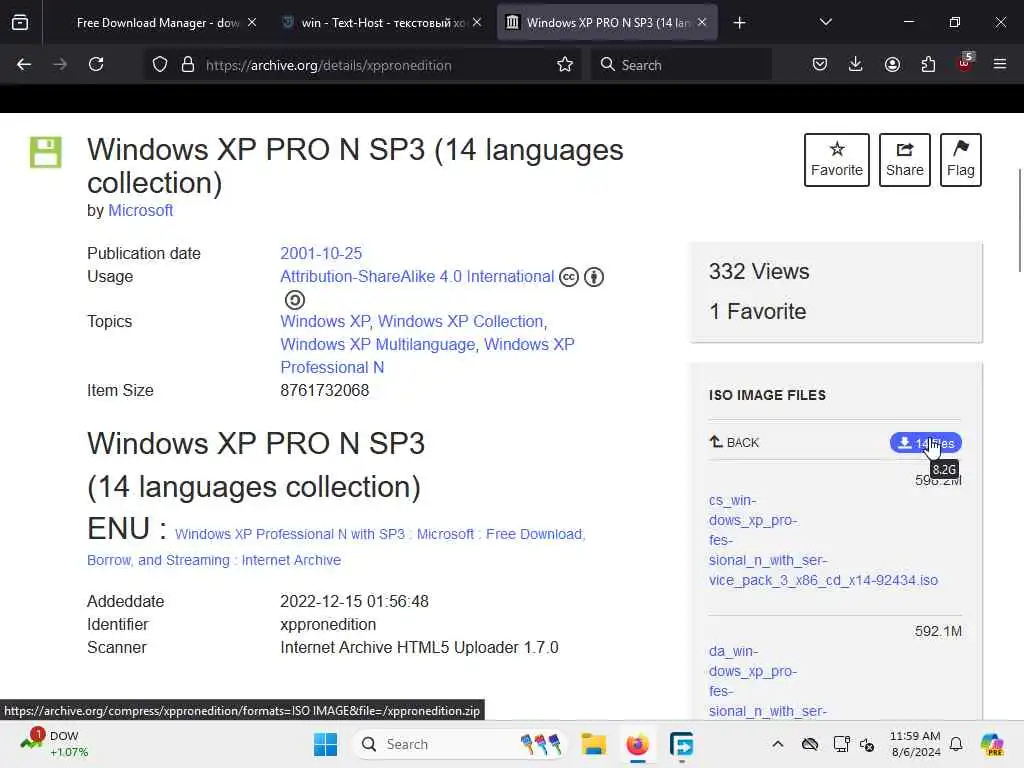Open the notifications bell
This screenshot has height=768, width=1024.
(956, 744)
